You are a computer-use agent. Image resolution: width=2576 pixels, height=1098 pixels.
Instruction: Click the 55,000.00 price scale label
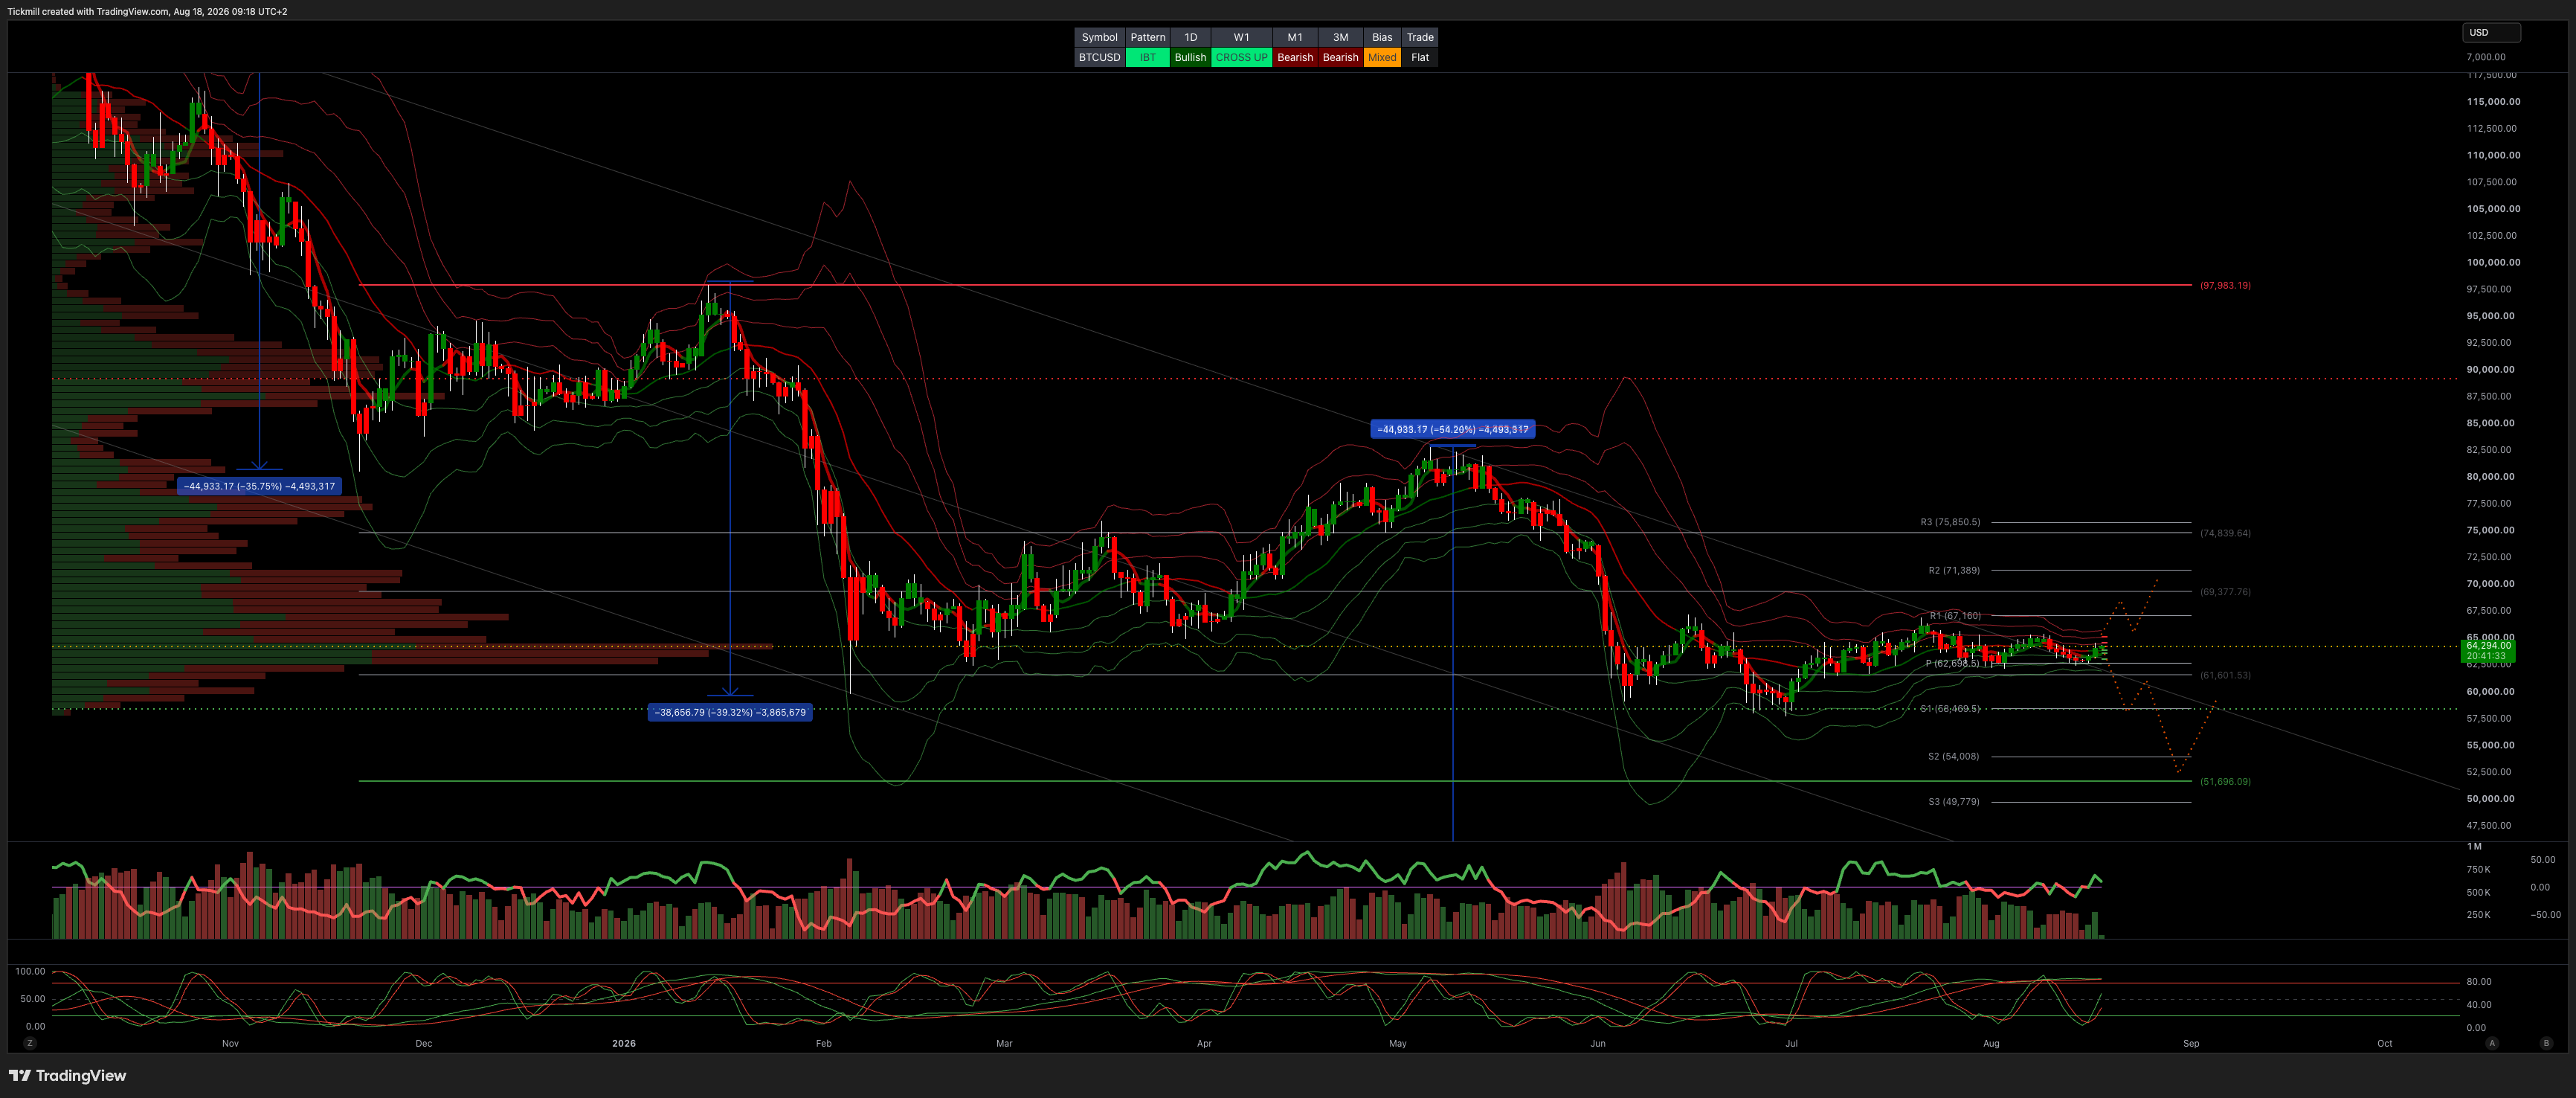pos(2490,744)
